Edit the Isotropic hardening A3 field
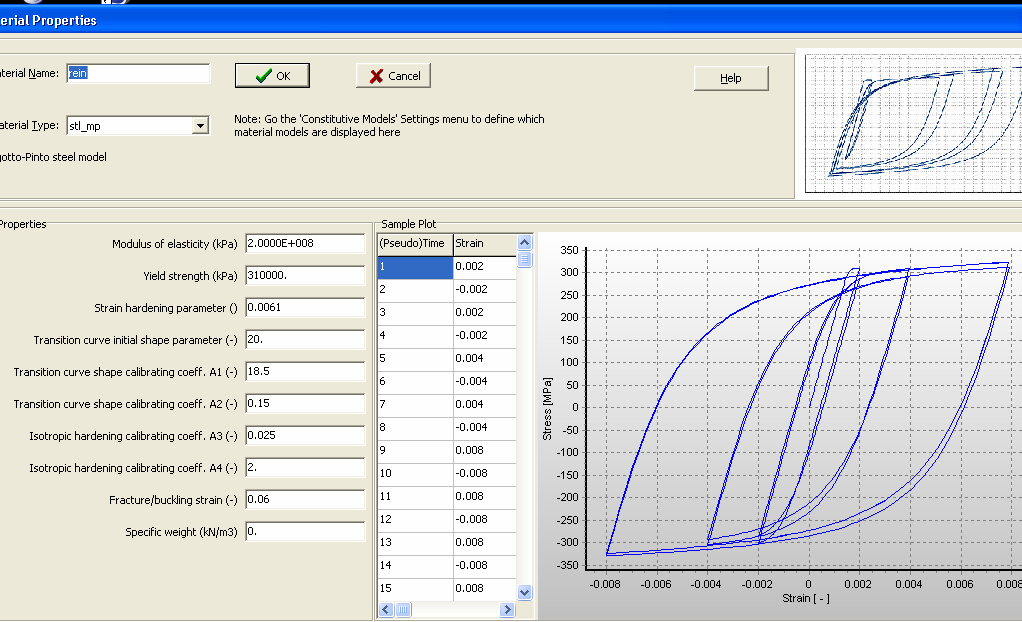 pyautogui.click(x=305, y=435)
